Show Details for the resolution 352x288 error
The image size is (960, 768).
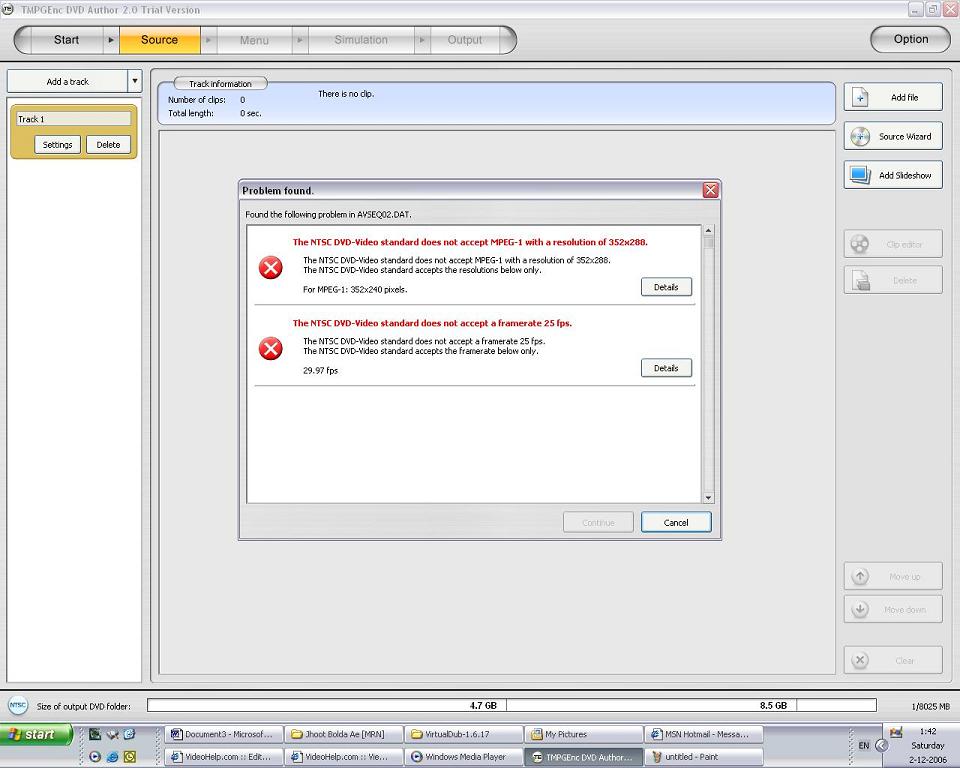pyautogui.click(x=666, y=287)
